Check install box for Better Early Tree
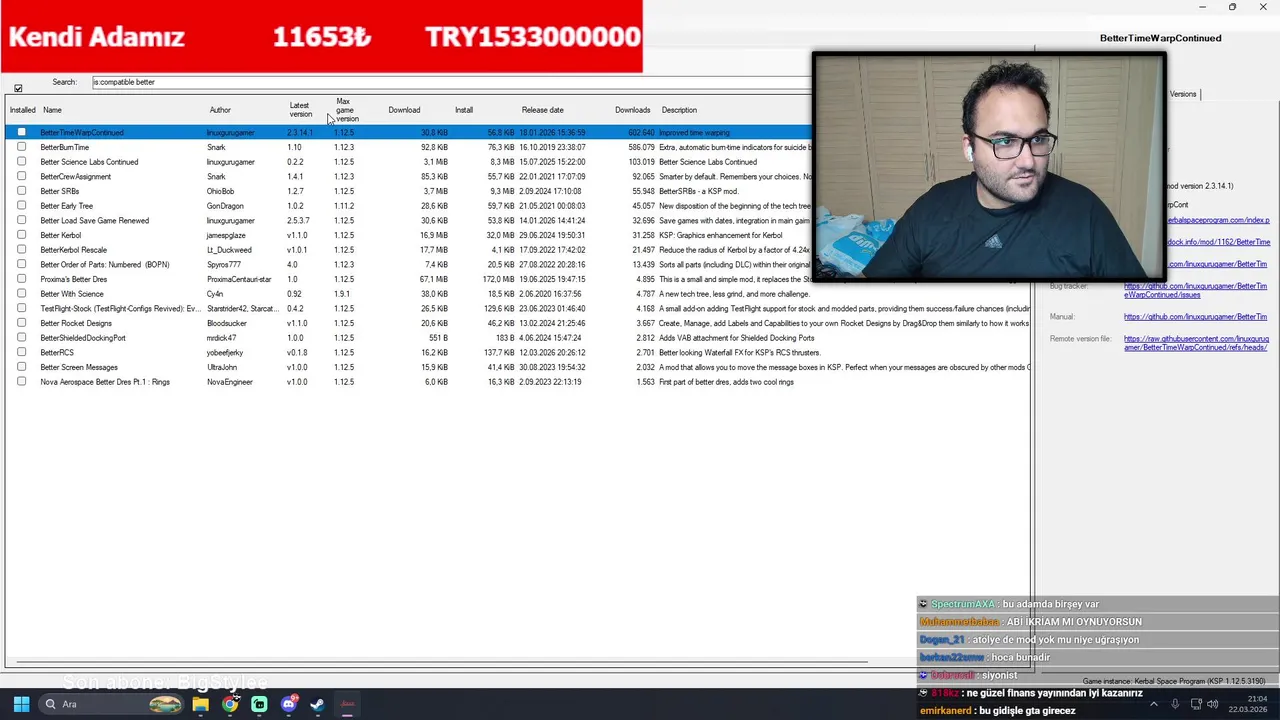Screen dimensions: 1280x720 click(x=21, y=206)
